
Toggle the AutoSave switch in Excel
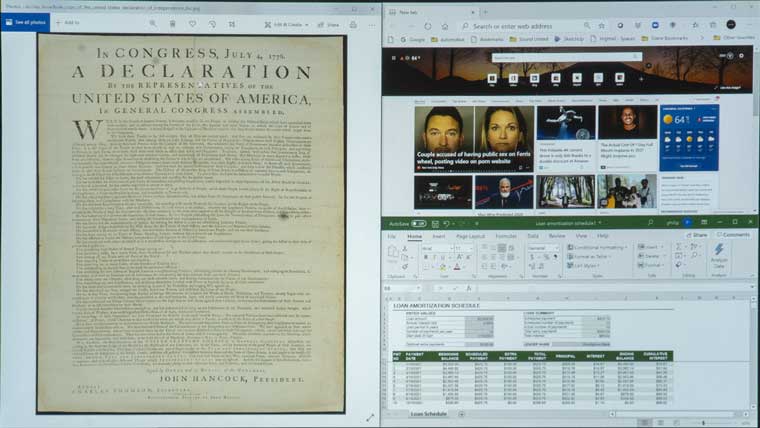[418, 223]
